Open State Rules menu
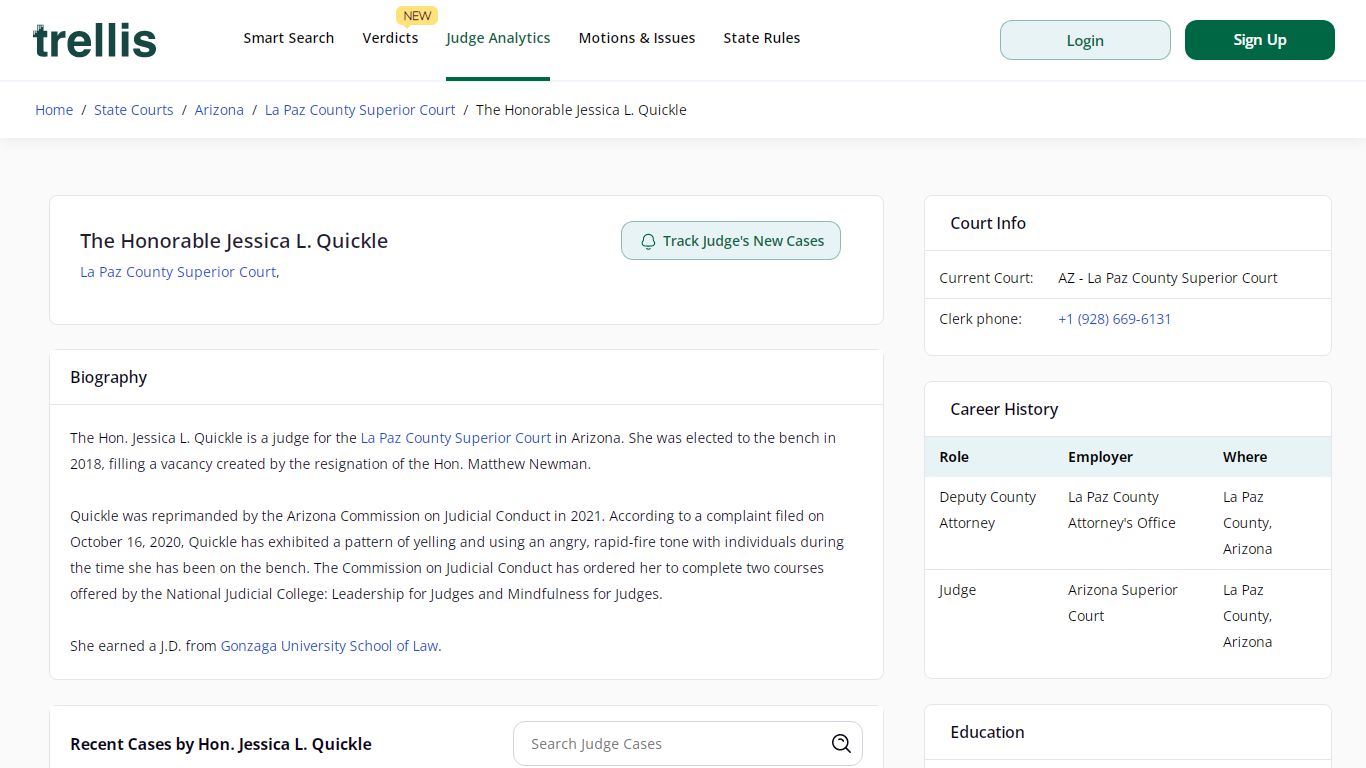Viewport: 1366px width, 768px height. (x=762, y=38)
